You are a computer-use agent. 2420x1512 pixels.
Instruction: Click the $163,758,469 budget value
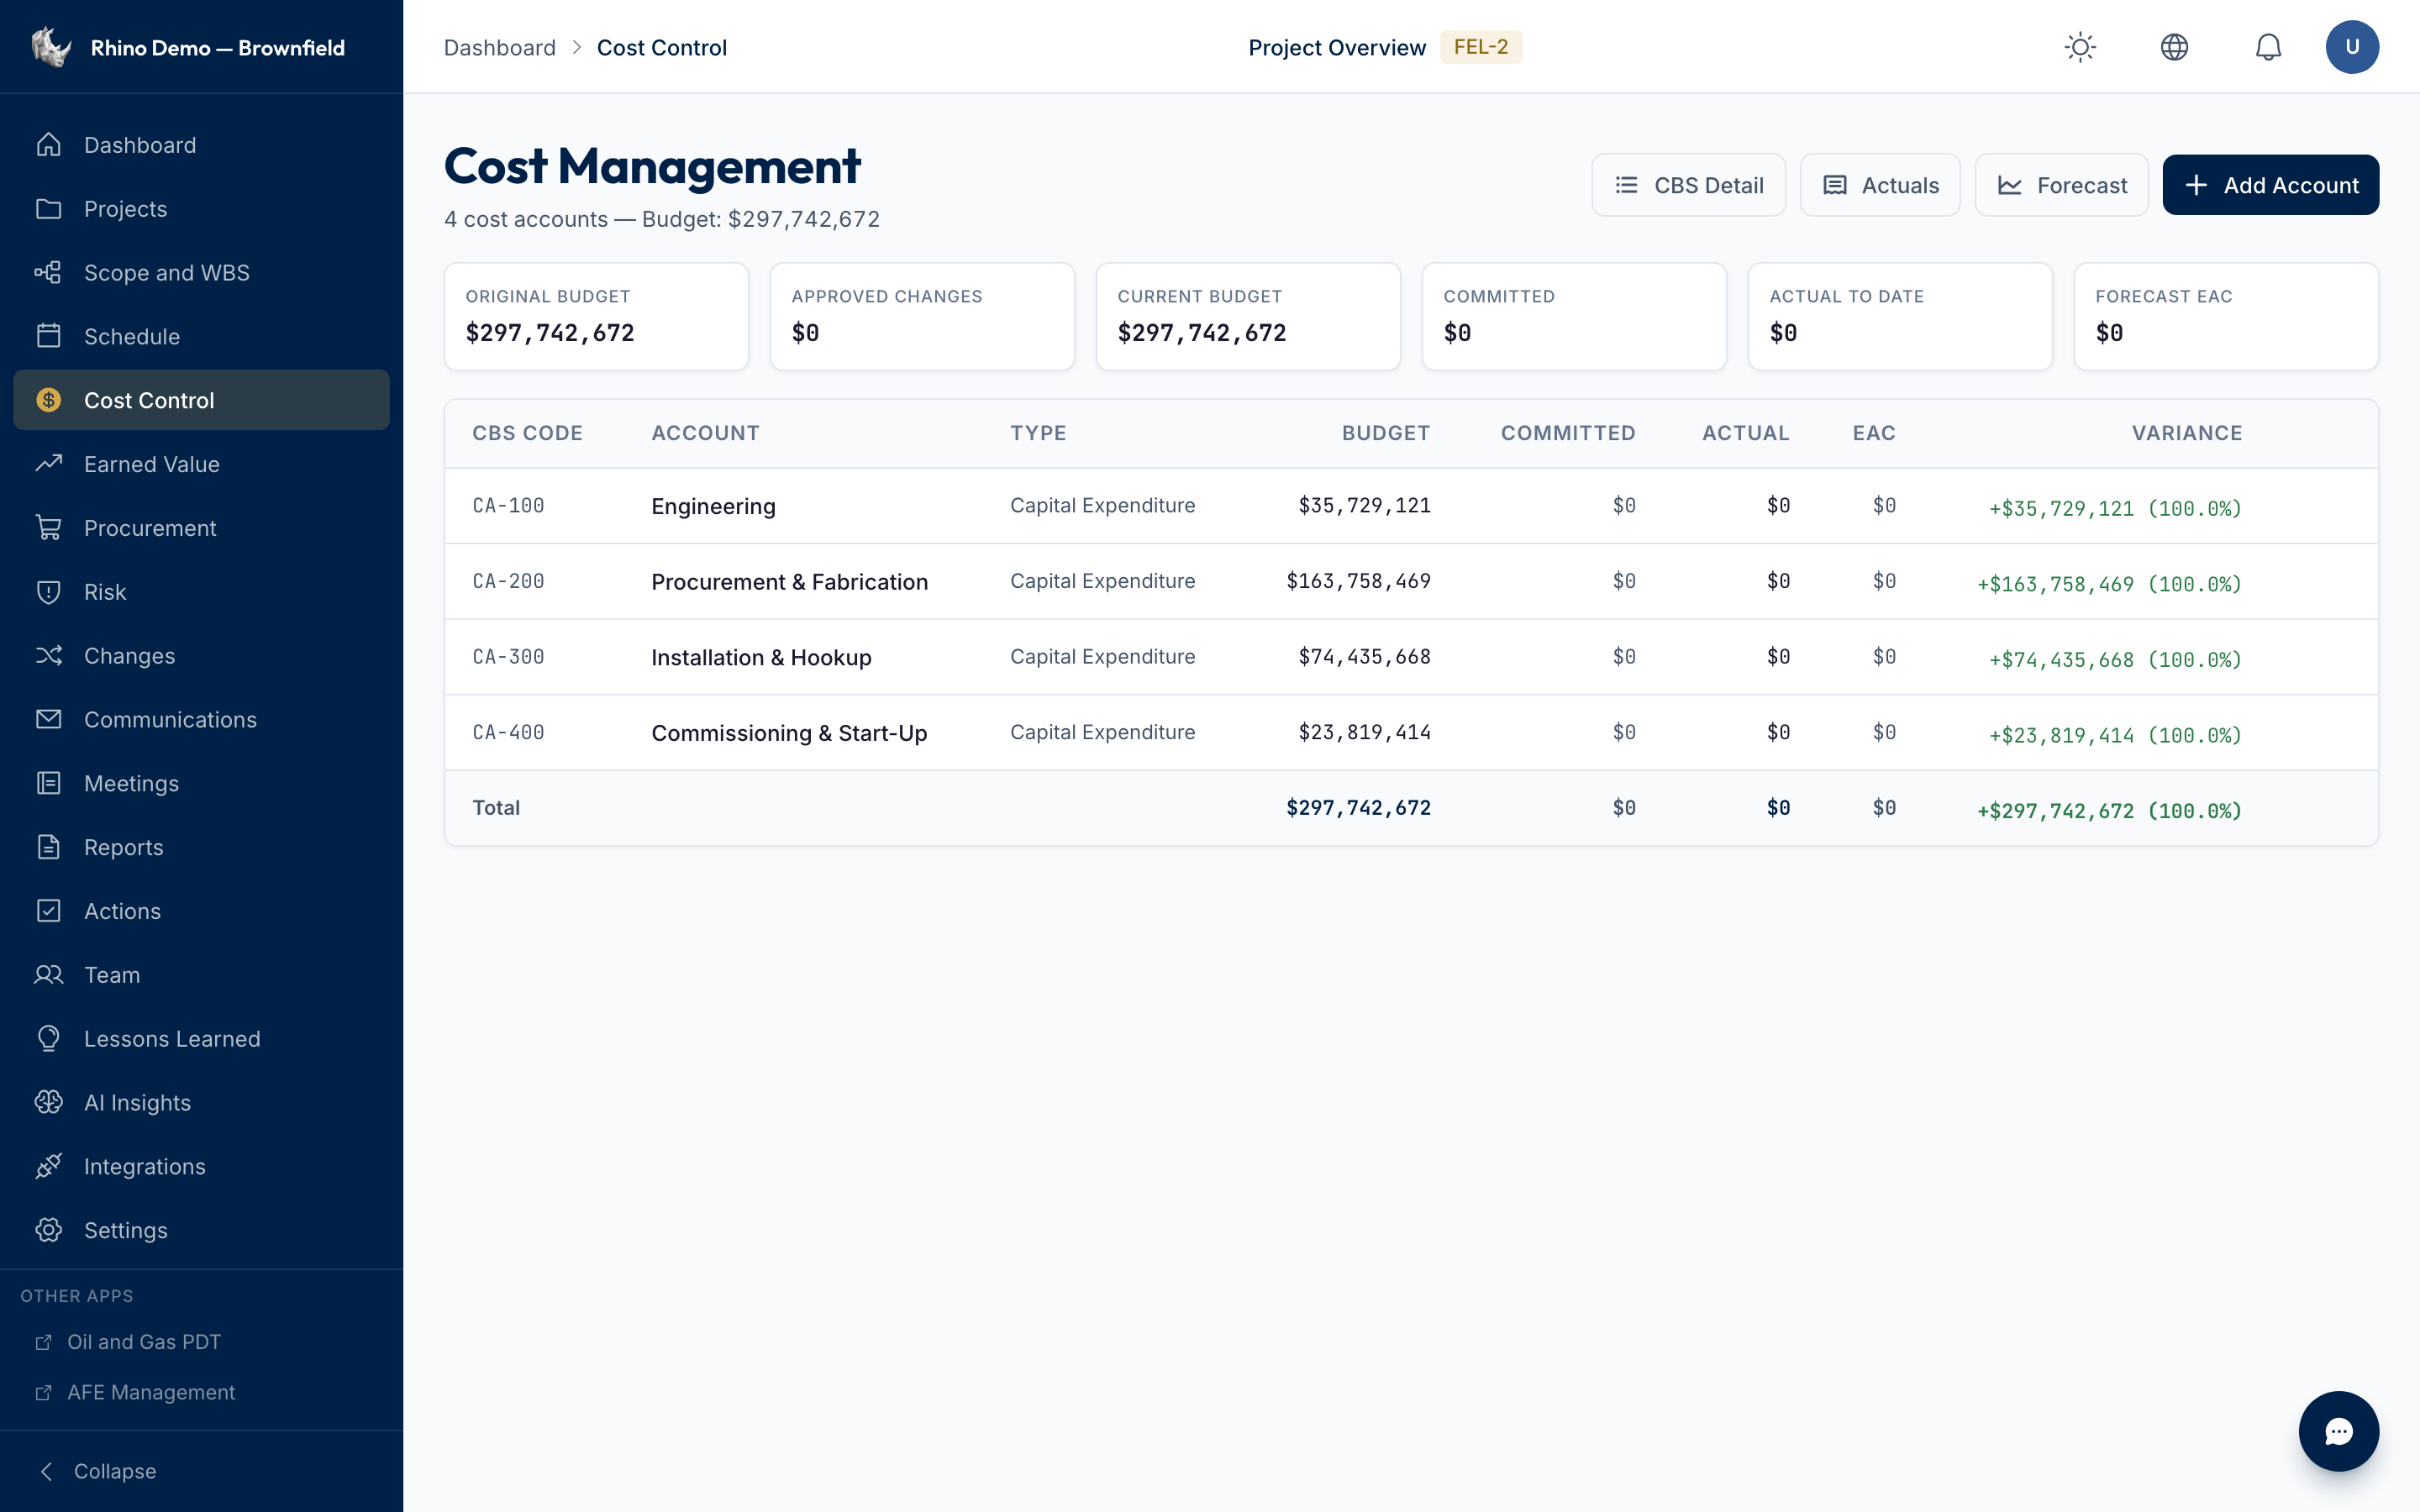(1358, 581)
